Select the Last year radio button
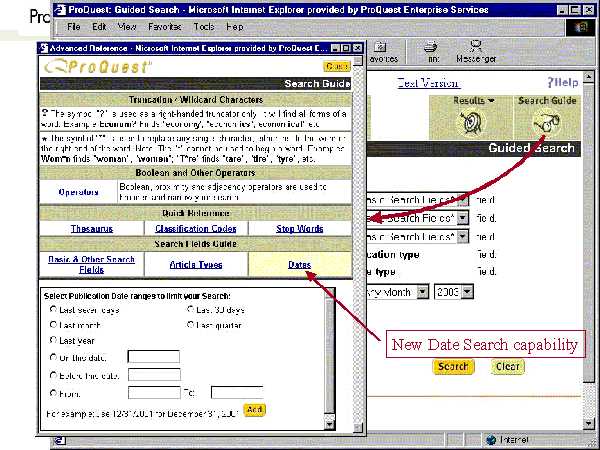The width and height of the screenshot is (600, 450). [53, 340]
